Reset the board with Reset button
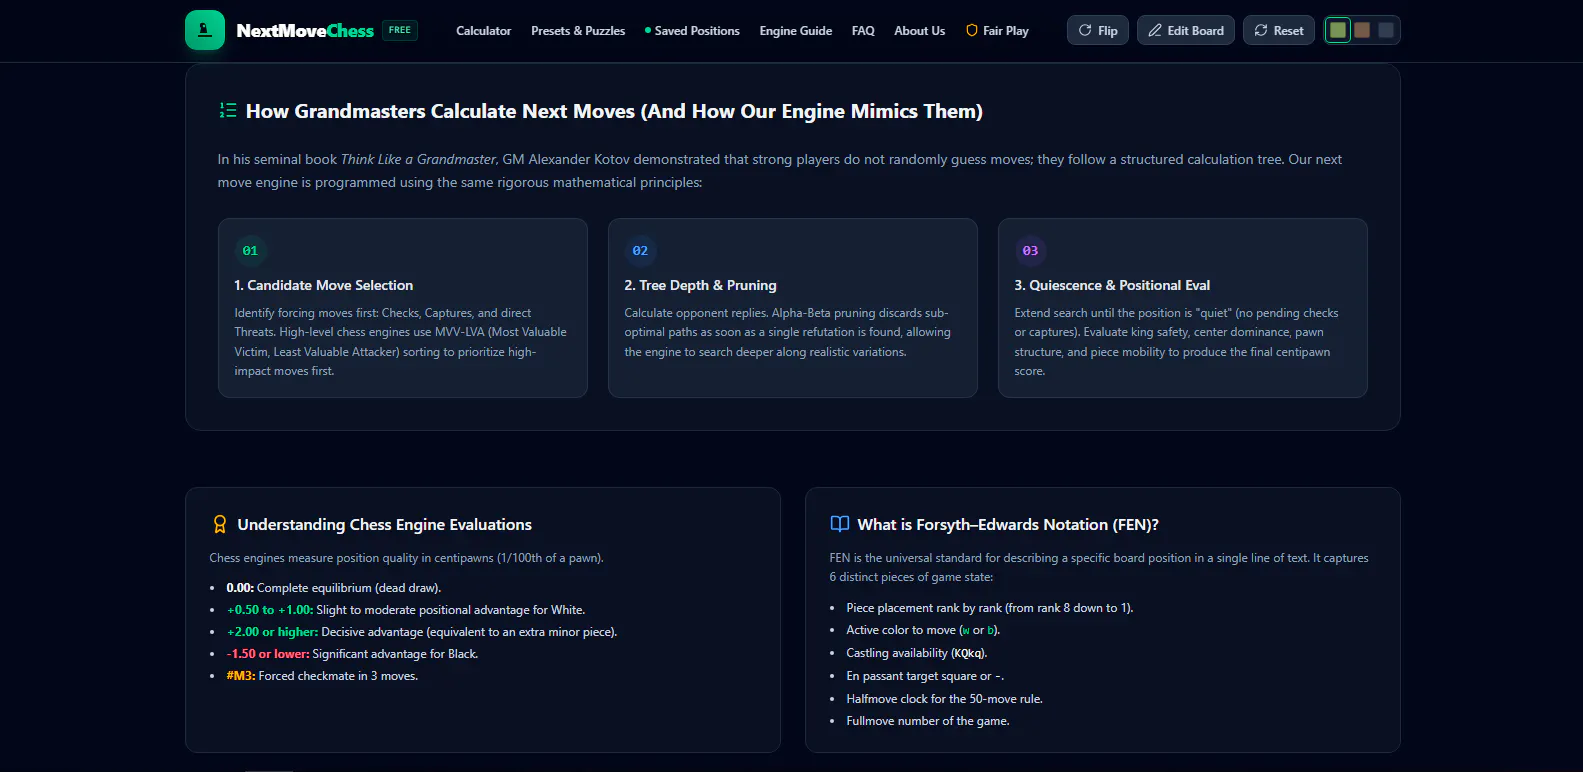Viewport: 1583px width, 772px height. tap(1279, 30)
